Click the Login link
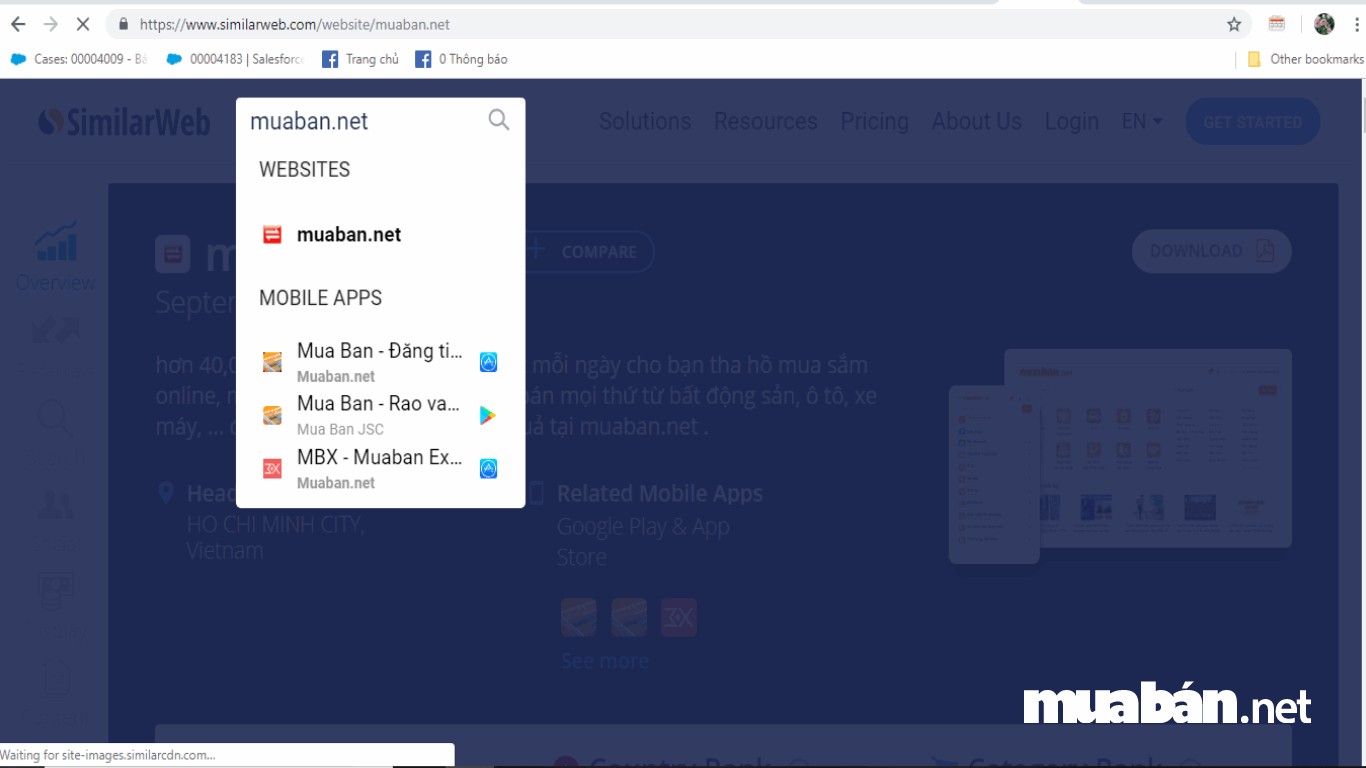The height and width of the screenshot is (768, 1366). point(1072,121)
